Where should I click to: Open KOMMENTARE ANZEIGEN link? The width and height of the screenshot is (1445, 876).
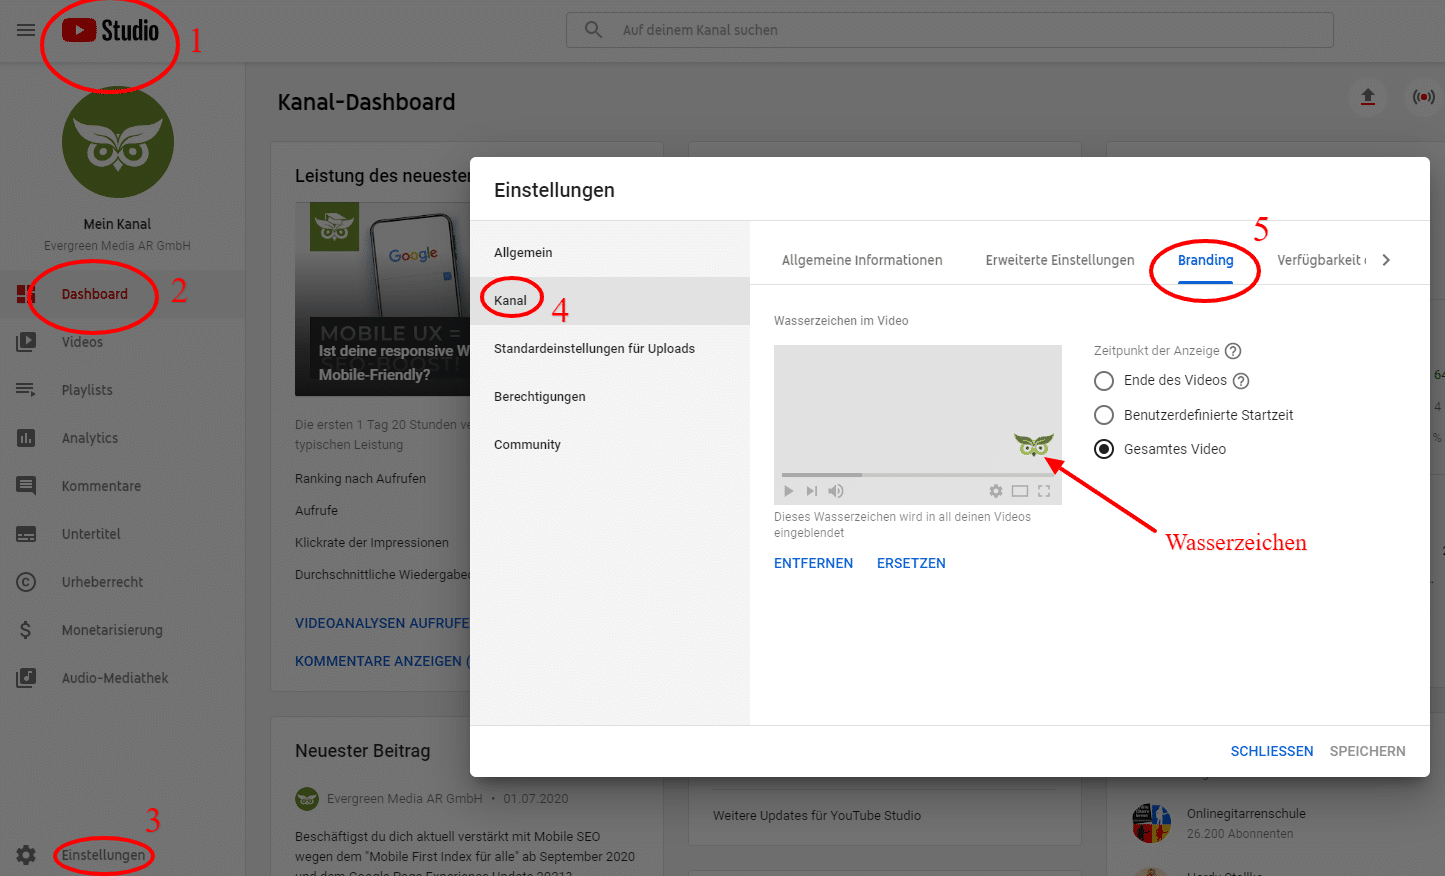[382, 661]
